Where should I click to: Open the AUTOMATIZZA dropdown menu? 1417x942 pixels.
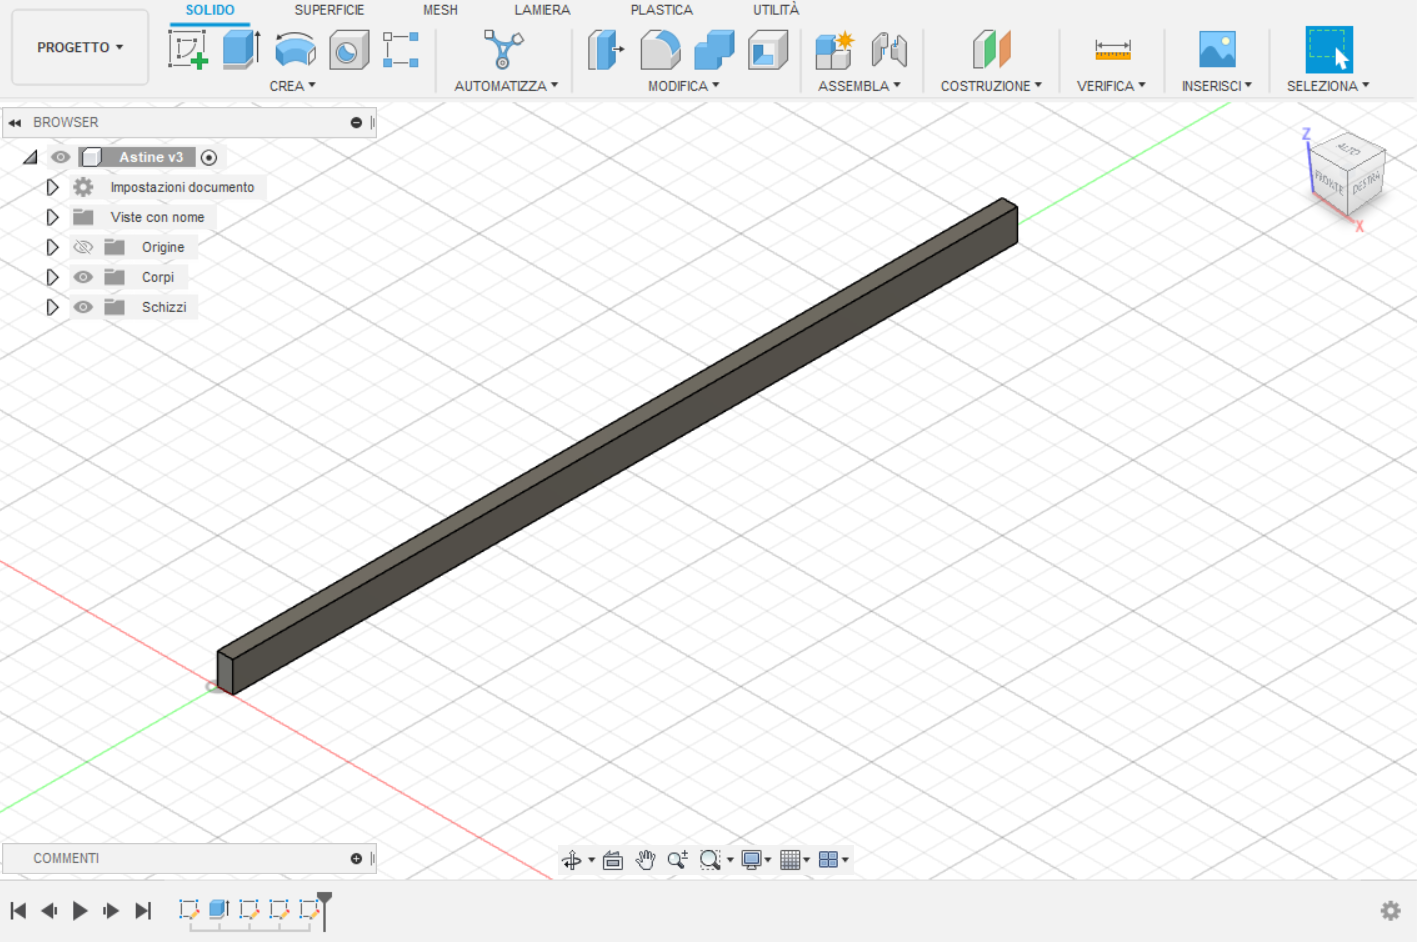(506, 86)
